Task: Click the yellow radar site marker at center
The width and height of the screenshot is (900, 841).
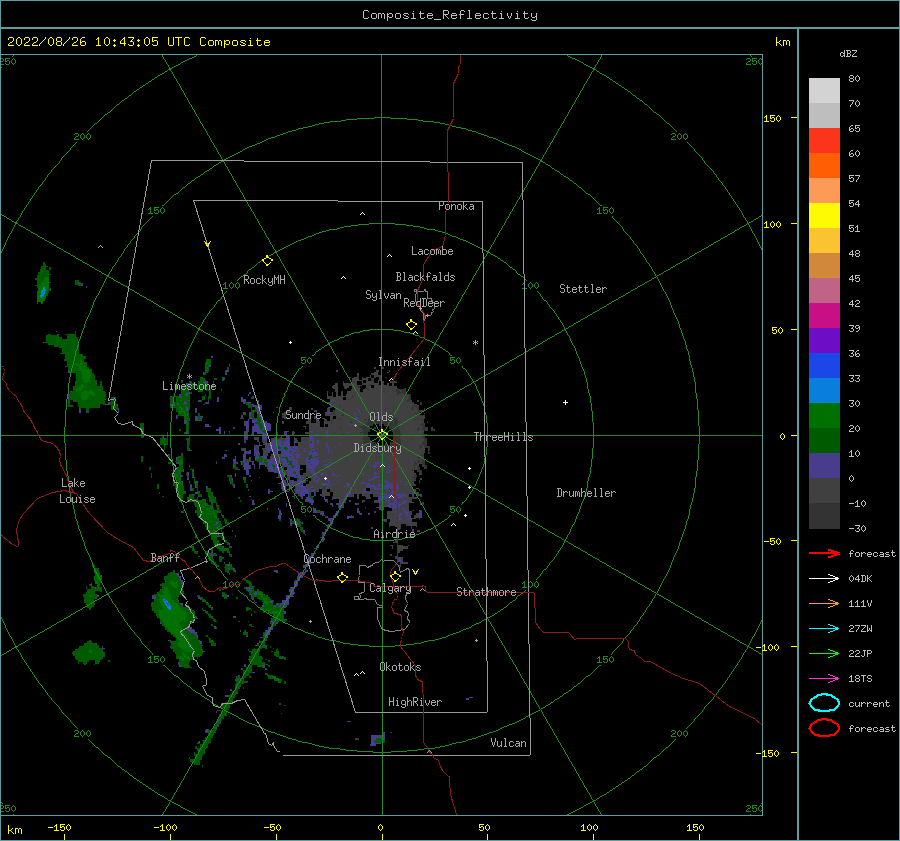Action: pos(382,435)
